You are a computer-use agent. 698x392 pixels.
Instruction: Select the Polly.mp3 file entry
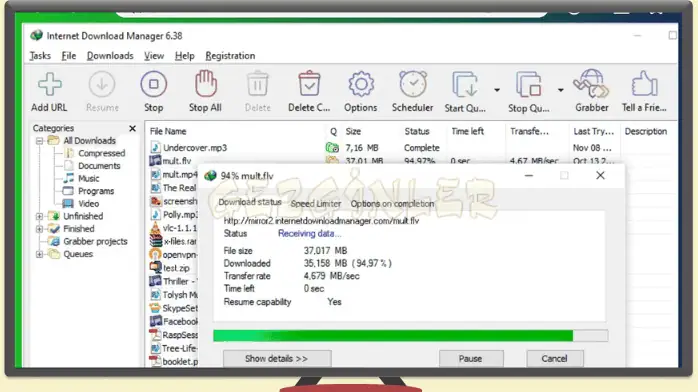pyautogui.click(x=180, y=215)
